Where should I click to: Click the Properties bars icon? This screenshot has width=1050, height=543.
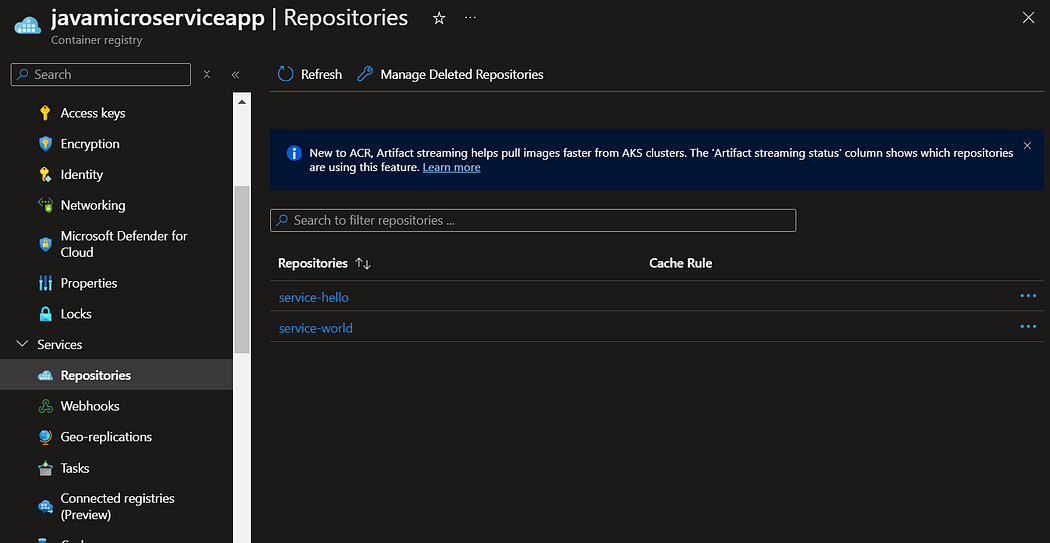(45, 283)
